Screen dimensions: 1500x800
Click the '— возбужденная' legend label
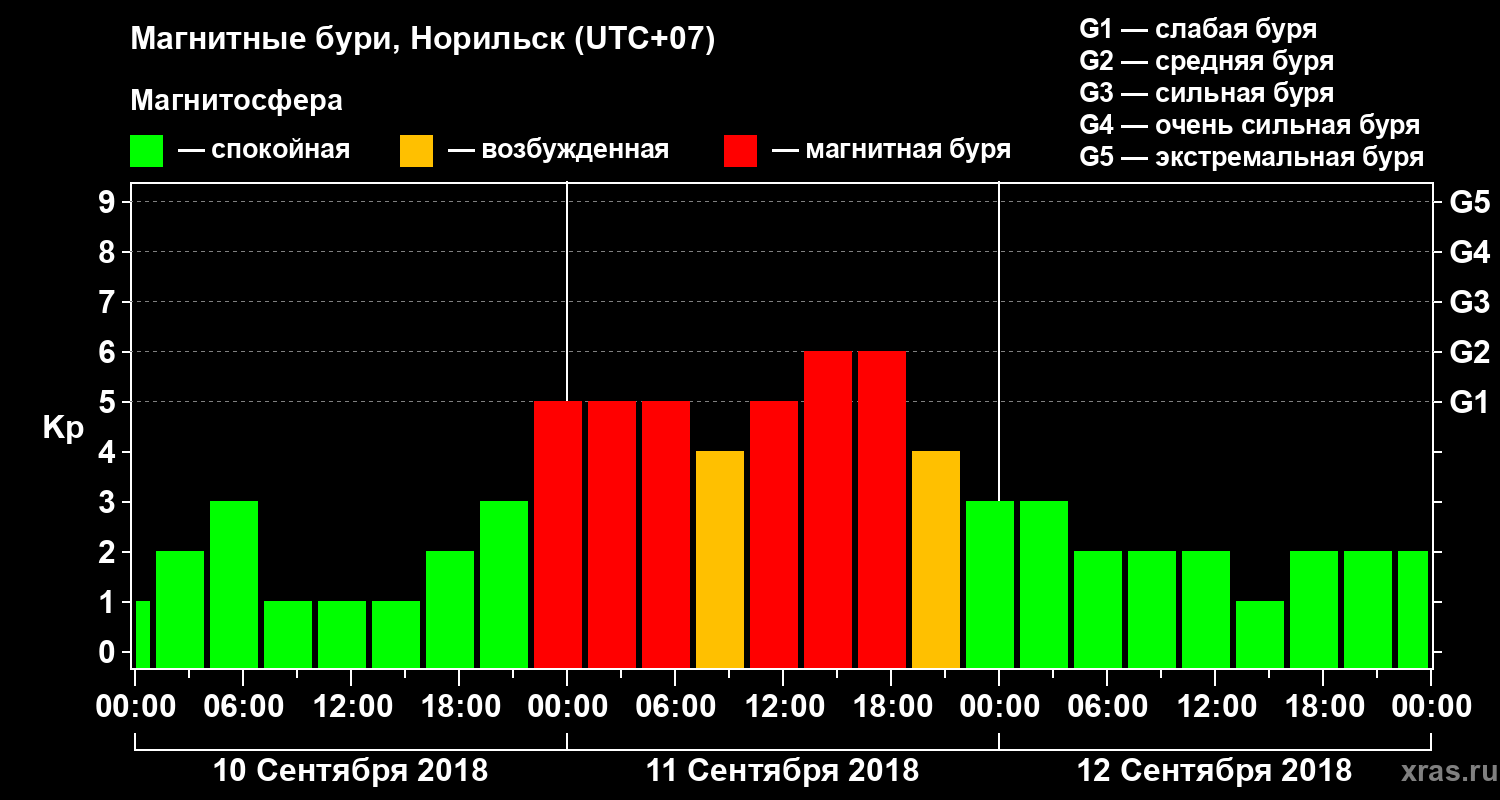(x=558, y=150)
